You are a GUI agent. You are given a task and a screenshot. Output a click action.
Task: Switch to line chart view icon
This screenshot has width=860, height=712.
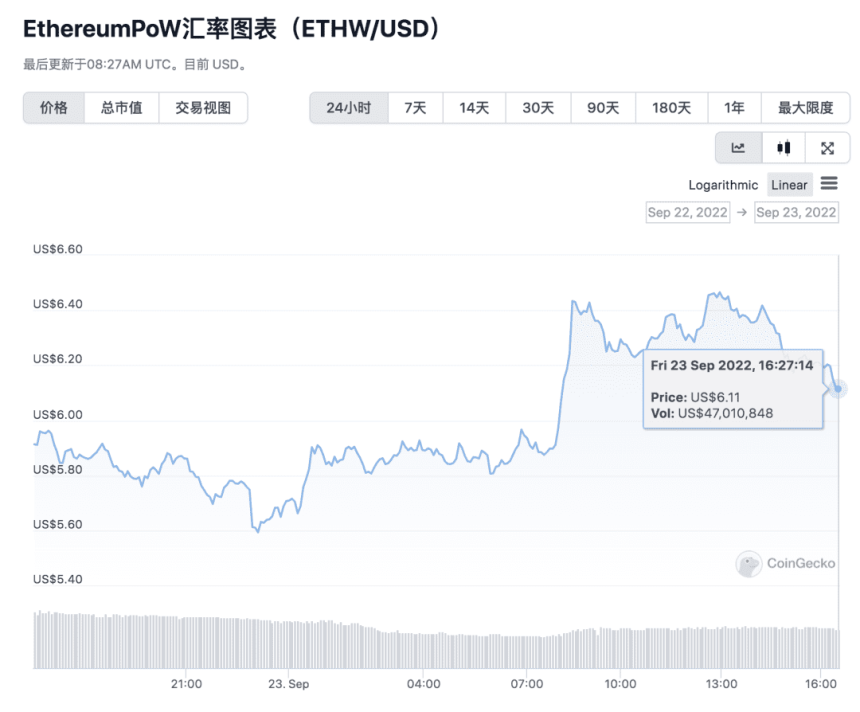[738, 148]
